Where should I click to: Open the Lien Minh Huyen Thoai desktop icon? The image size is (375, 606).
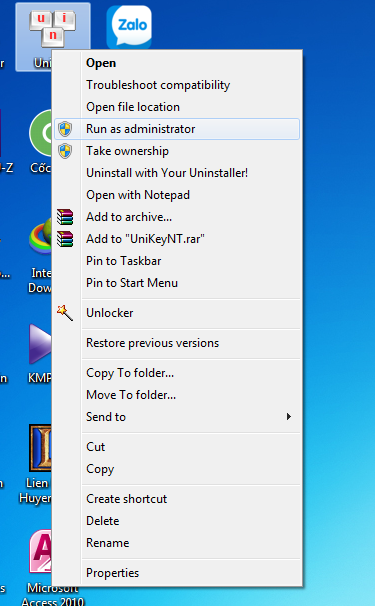(40, 448)
